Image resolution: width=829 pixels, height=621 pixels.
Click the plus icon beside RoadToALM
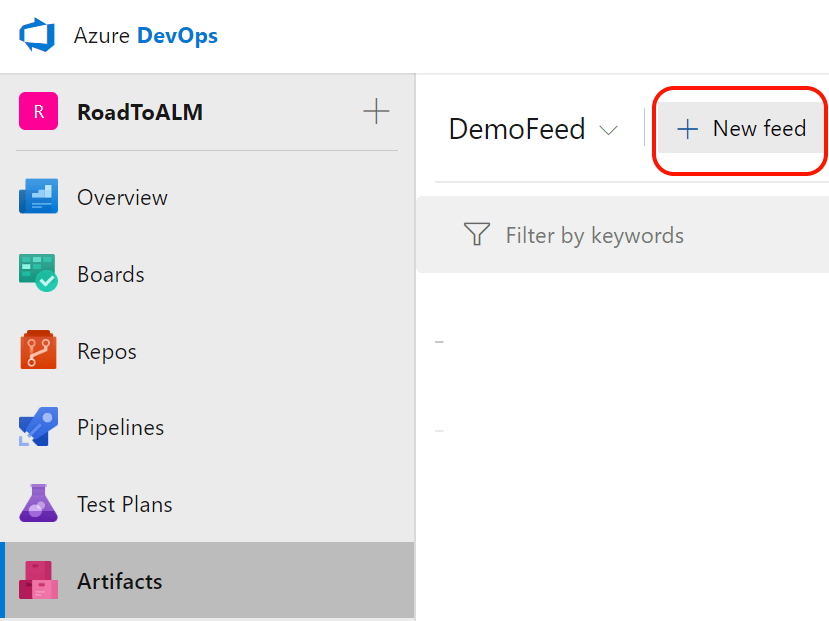click(376, 111)
